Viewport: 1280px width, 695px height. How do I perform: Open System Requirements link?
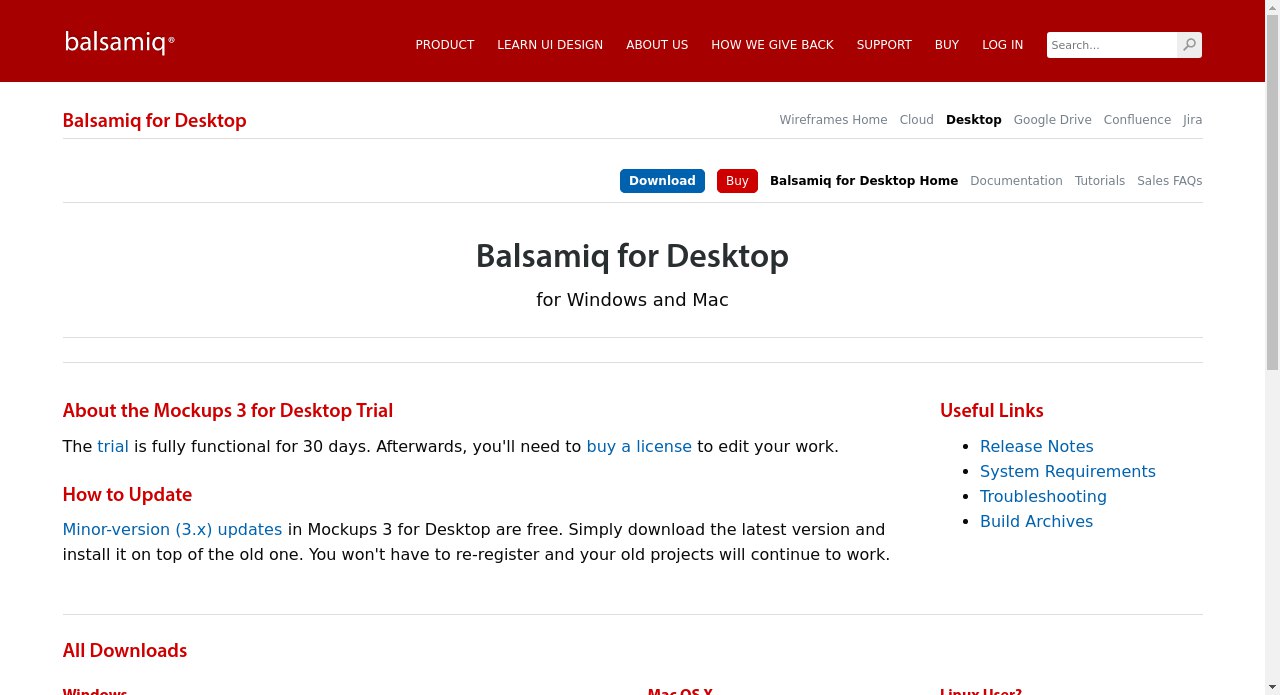click(x=1067, y=472)
